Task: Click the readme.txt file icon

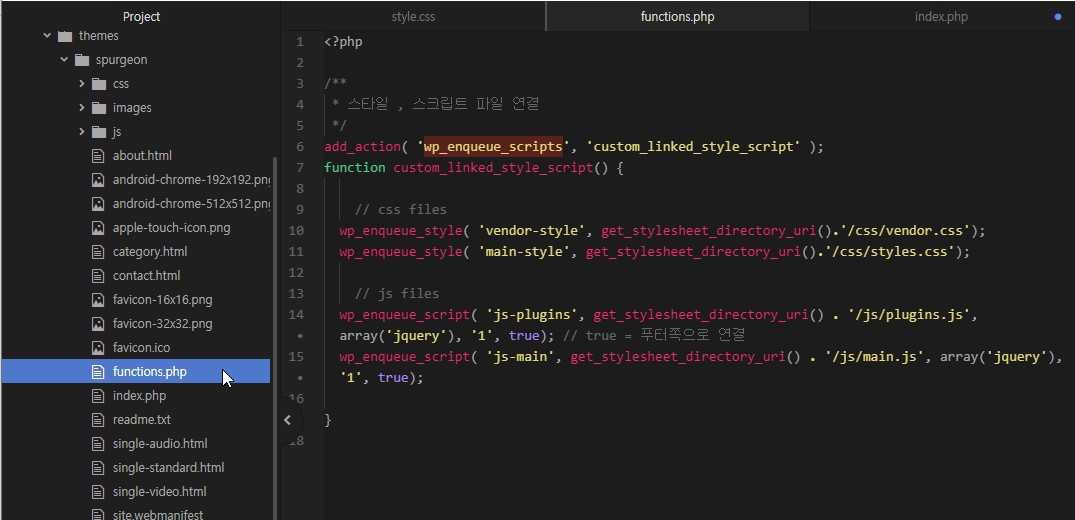Action: [x=98, y=420]
